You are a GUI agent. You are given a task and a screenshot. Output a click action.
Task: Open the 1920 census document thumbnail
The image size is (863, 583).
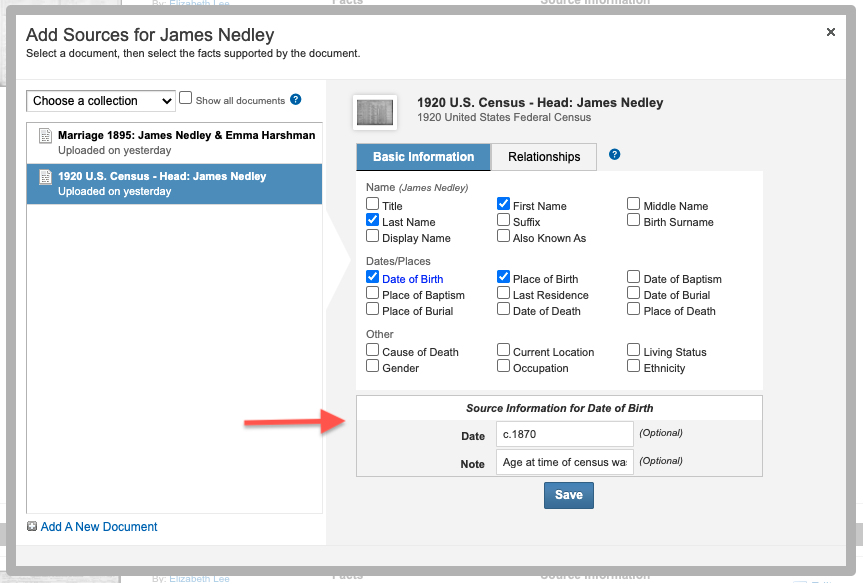coord(376,111)
